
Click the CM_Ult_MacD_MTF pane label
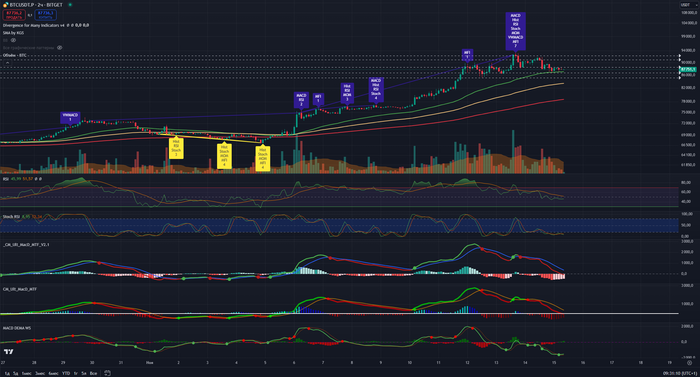pos(20,289)
